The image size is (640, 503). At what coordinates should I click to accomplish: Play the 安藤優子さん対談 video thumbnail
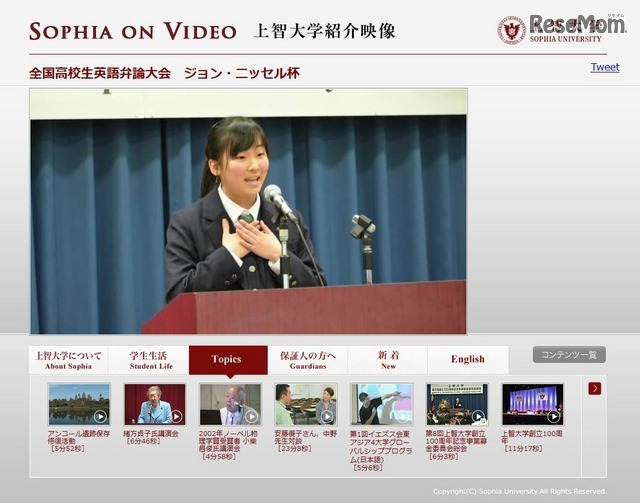(306, 404)
